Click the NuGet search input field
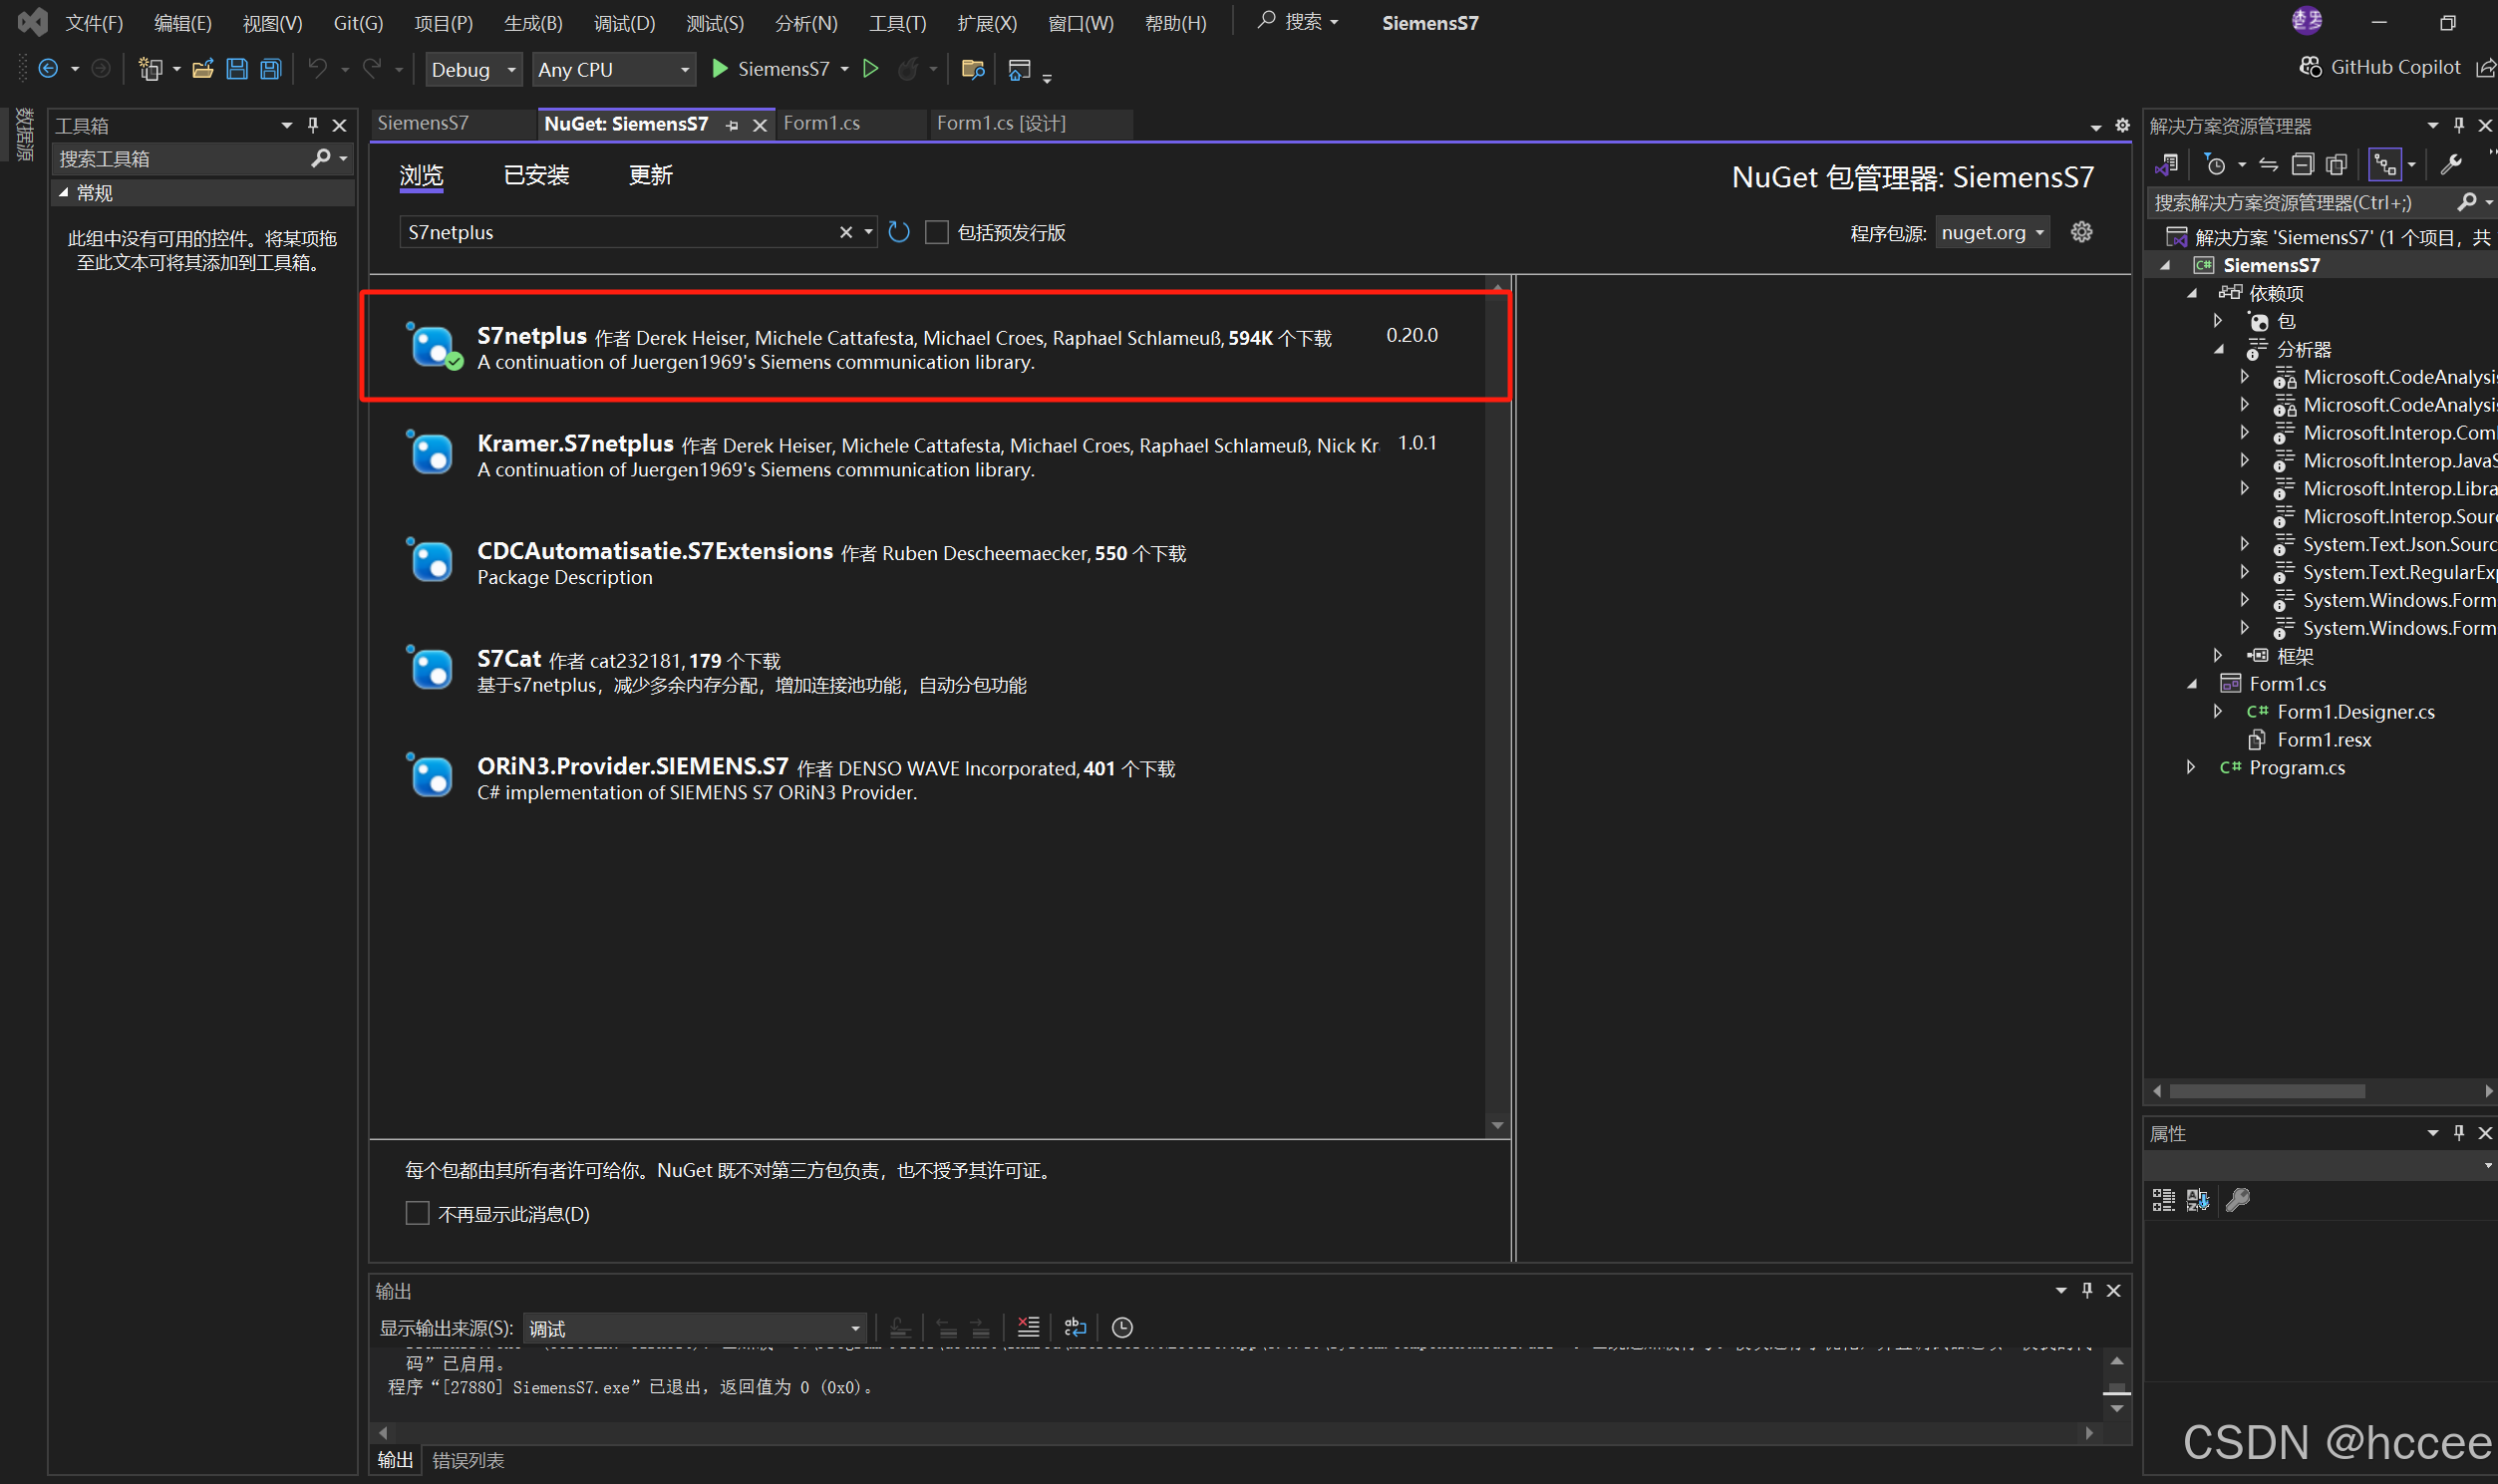2498x1484 pixels. (x=620, y=233)
